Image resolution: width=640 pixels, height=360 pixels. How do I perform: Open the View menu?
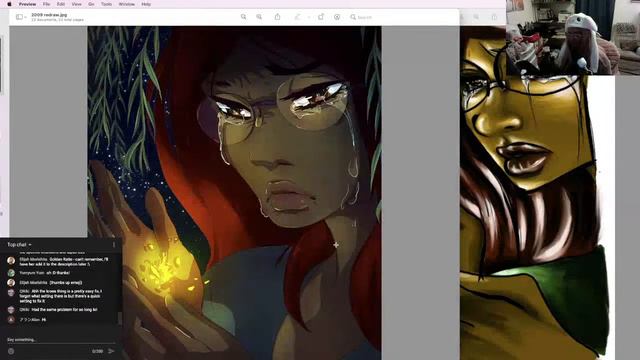76,4
